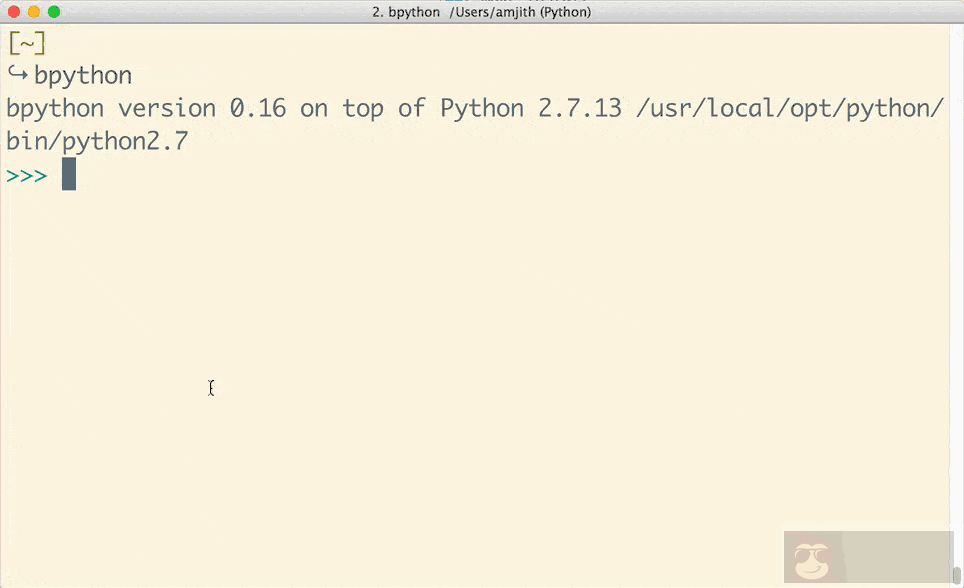This screenshot has width=964, height=588.
Task: Click the curved arrow prompt symbol
Action: (x=18, y=75)
